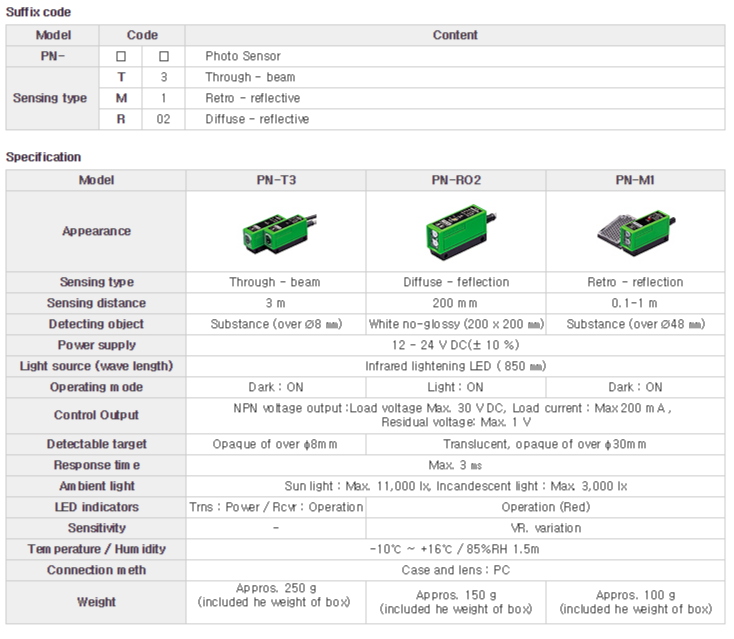Click the 'PN-T3' column header
734x639 pixels.
click(276, 180)
